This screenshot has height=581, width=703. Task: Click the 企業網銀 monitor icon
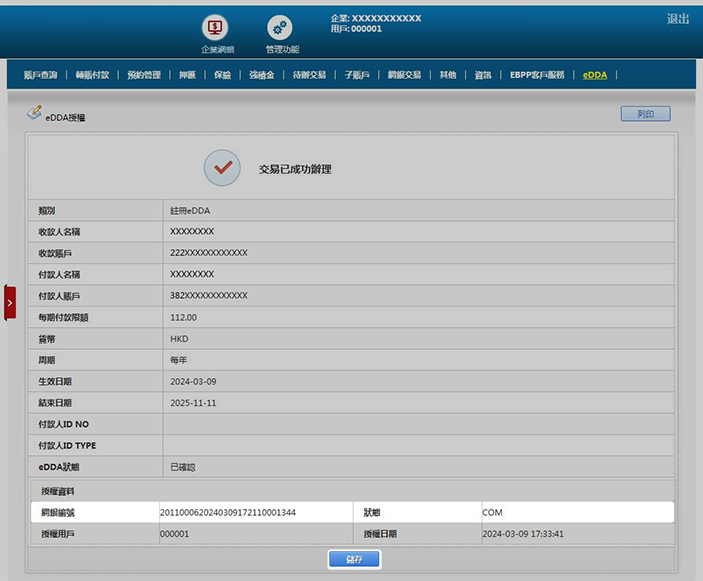tap(216, 28)
